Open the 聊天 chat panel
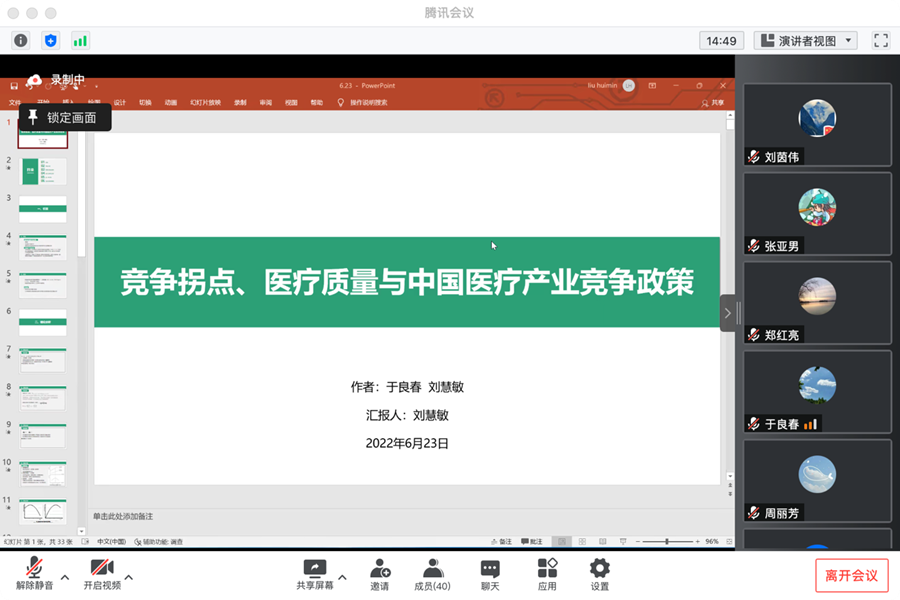The image size is (900, 600). tap(490, 574)
